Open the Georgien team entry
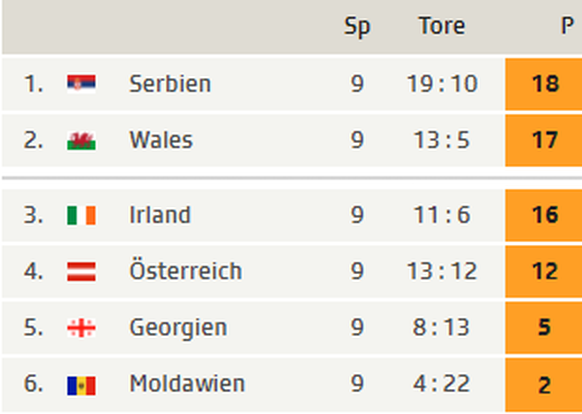The image size is (582, 414). 178,329
